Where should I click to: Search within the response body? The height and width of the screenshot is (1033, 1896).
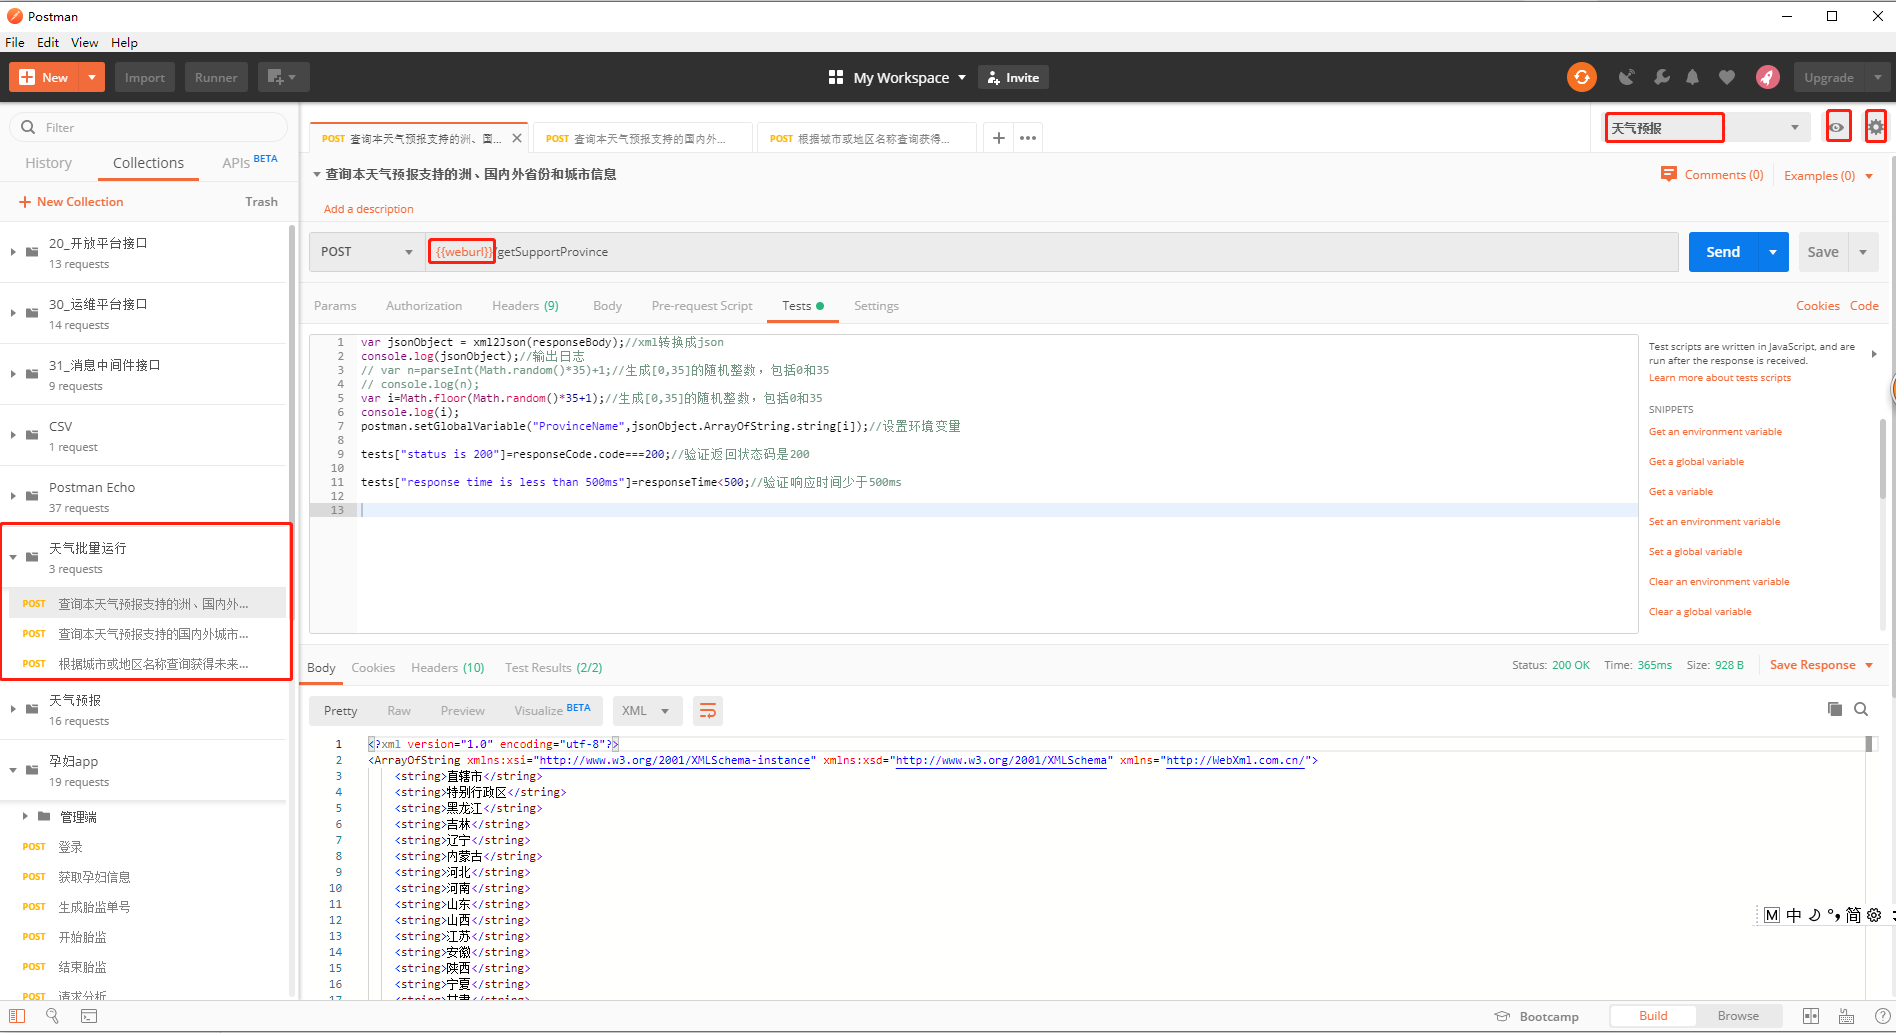[1861, 709]
